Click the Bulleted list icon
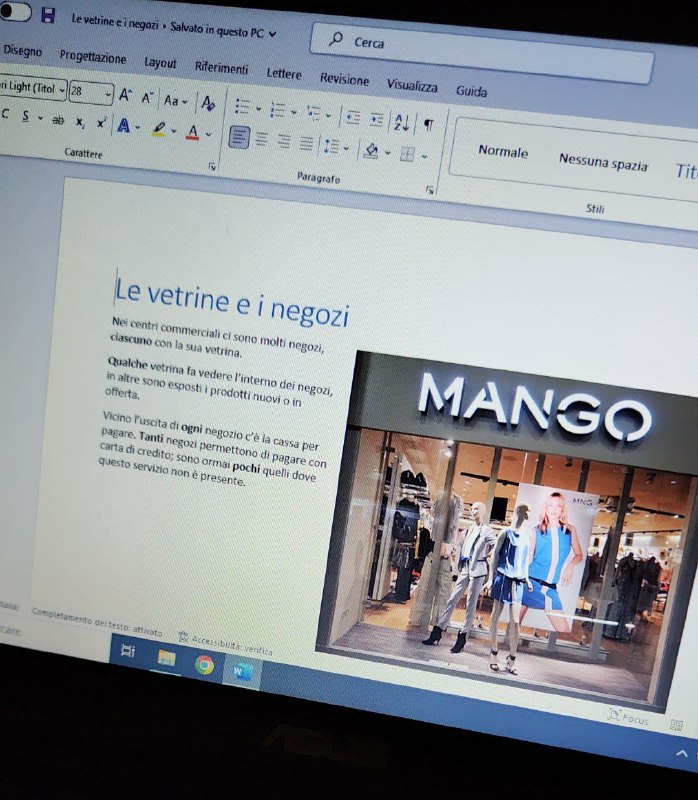This screenshot has height=800, width=698. [241, 106]
